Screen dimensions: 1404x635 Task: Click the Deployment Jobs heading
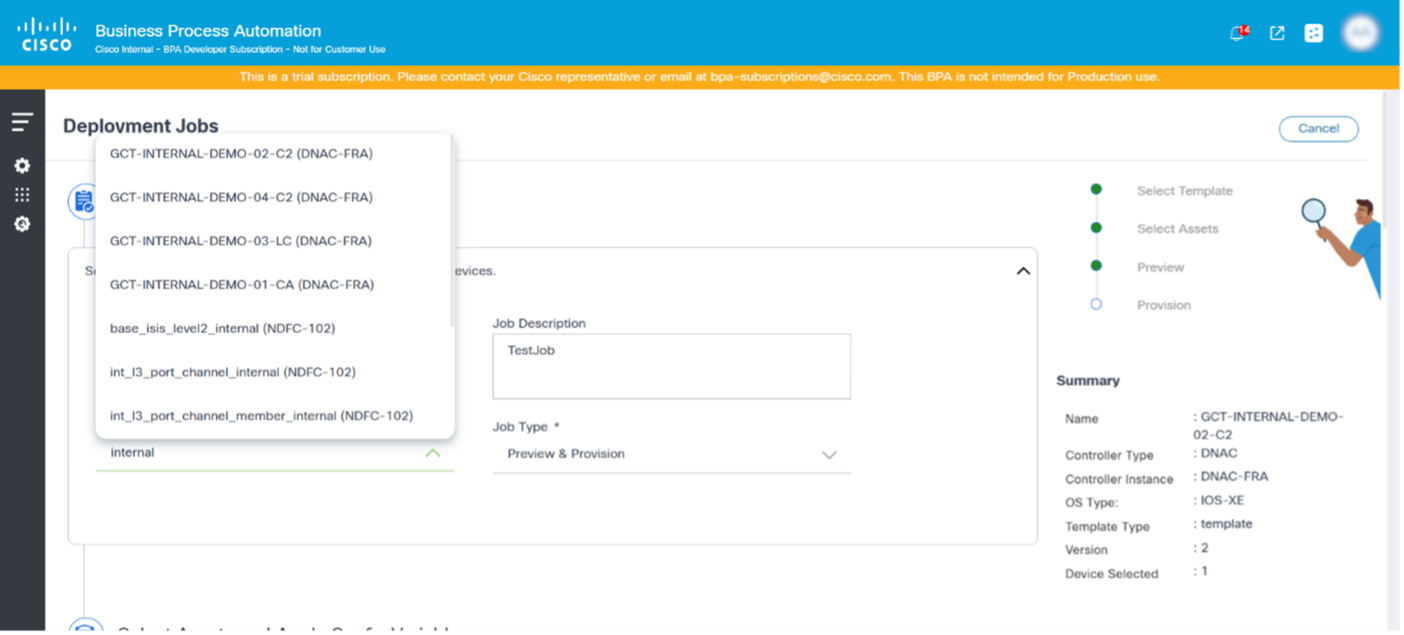(x=141, y=126)
